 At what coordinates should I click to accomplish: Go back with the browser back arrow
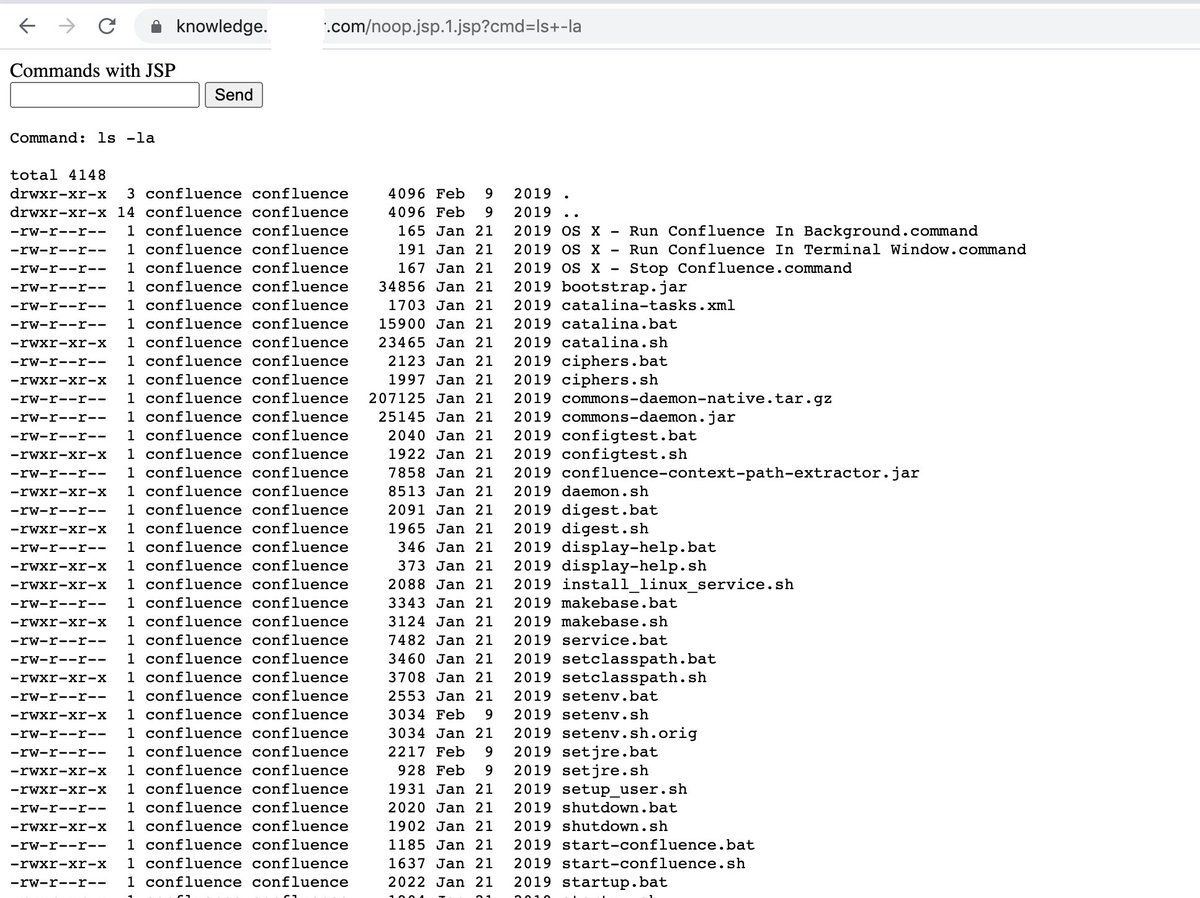(x=28, y=27)
